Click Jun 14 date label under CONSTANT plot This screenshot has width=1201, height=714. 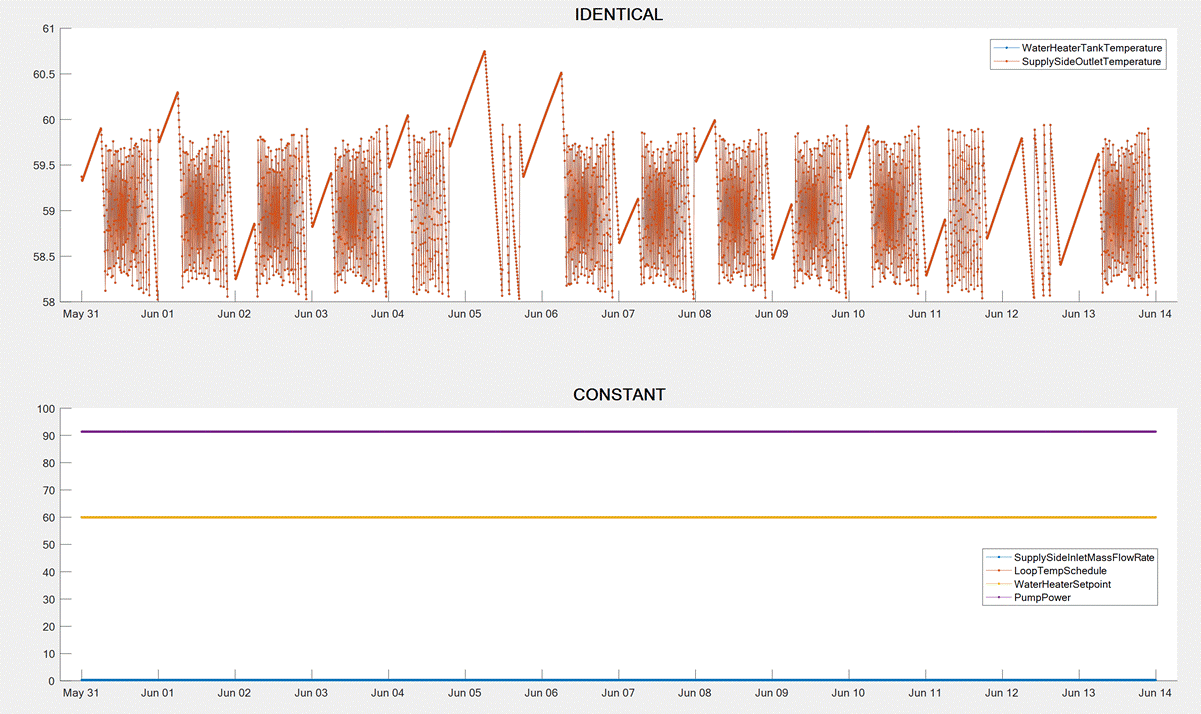(1156, 692)
